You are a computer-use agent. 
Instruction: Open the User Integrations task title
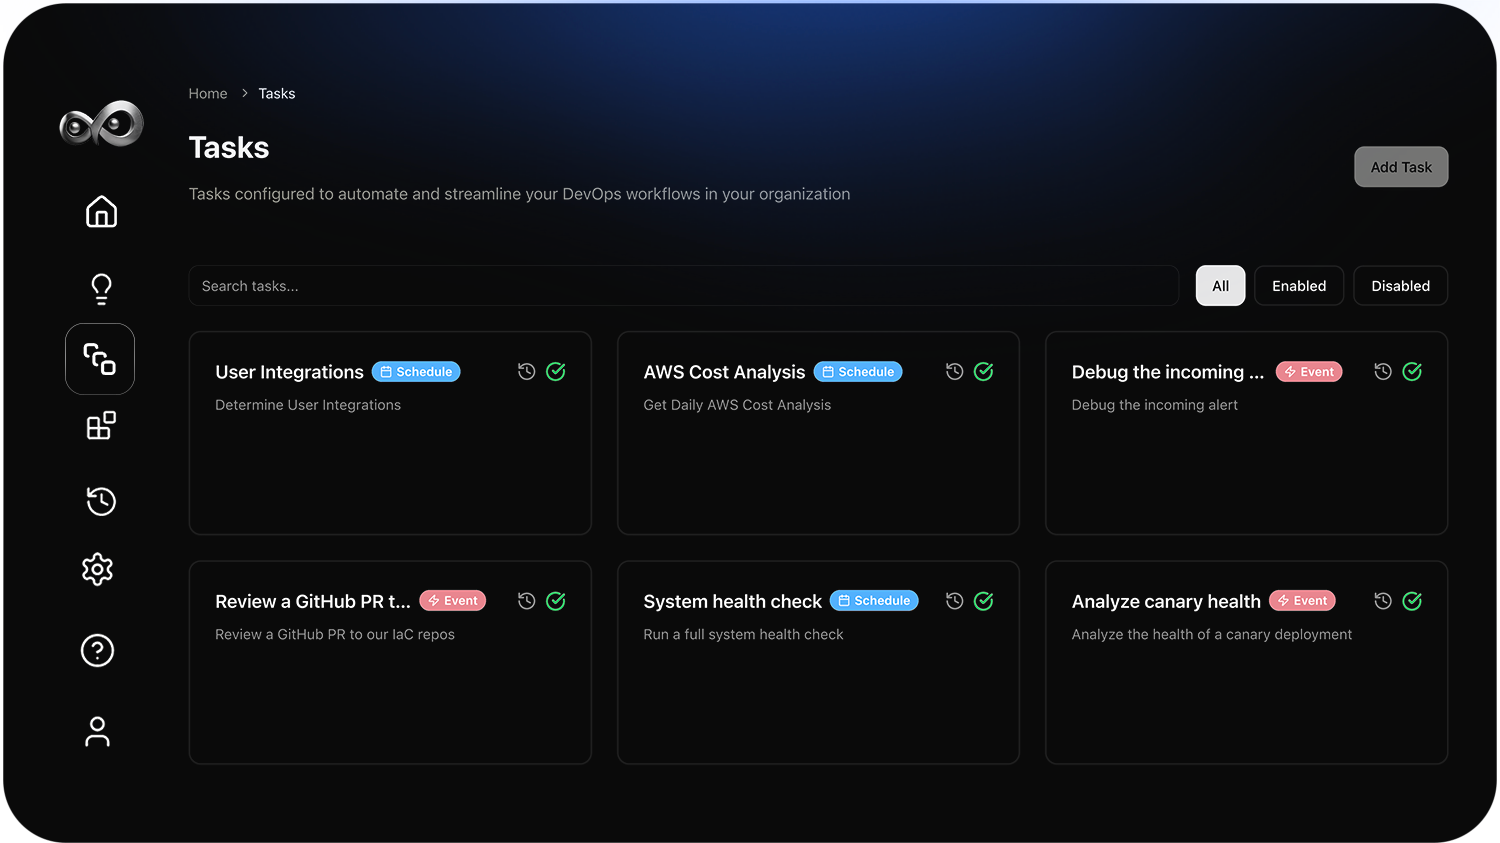pos(289,372)
